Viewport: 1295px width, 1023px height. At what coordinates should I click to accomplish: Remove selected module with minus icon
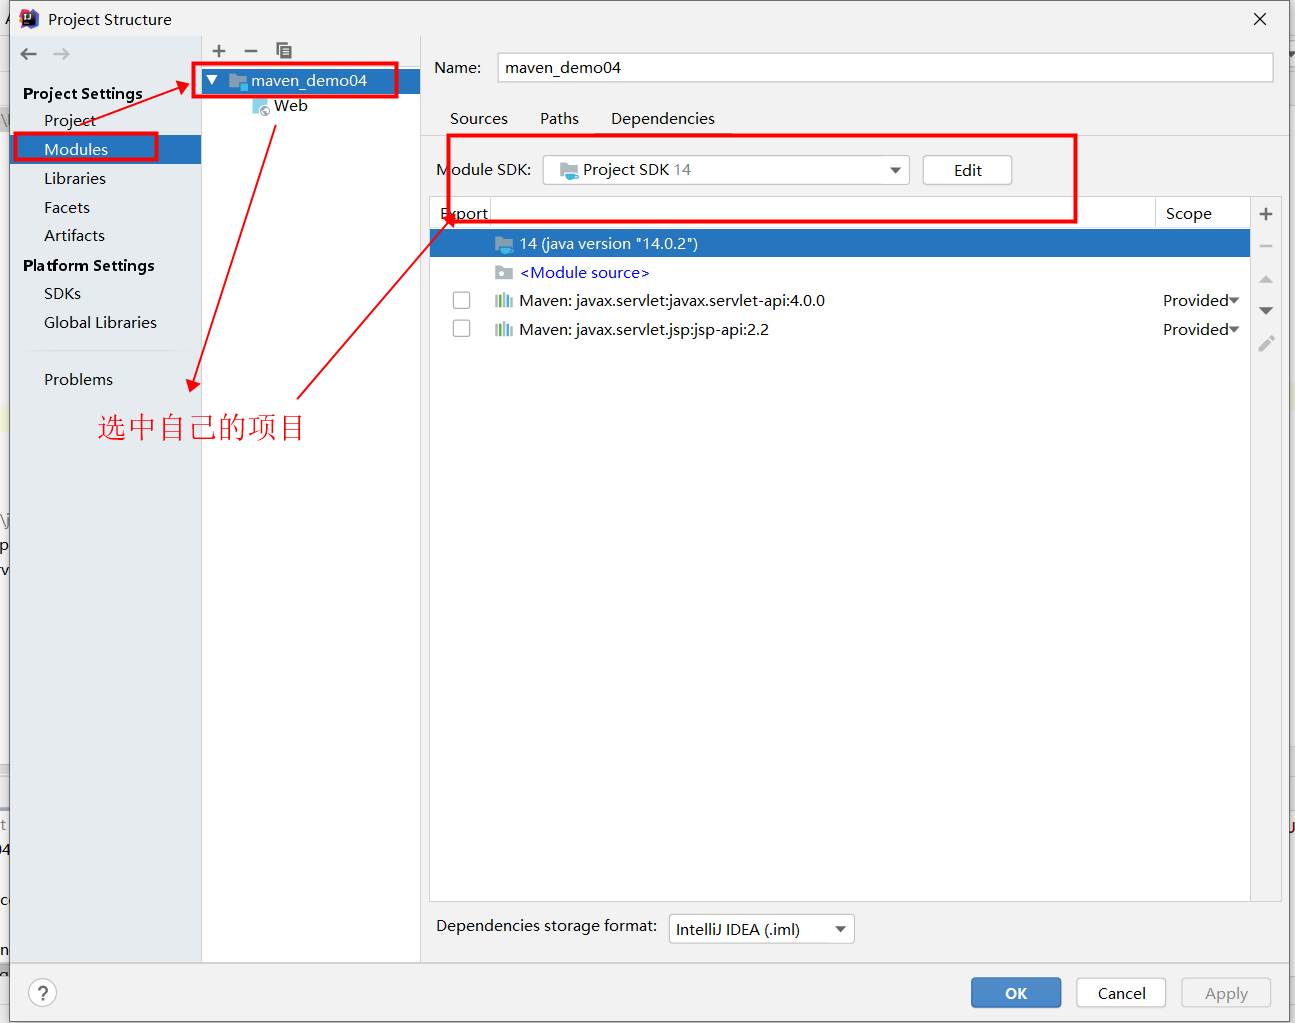click(251, 51)
